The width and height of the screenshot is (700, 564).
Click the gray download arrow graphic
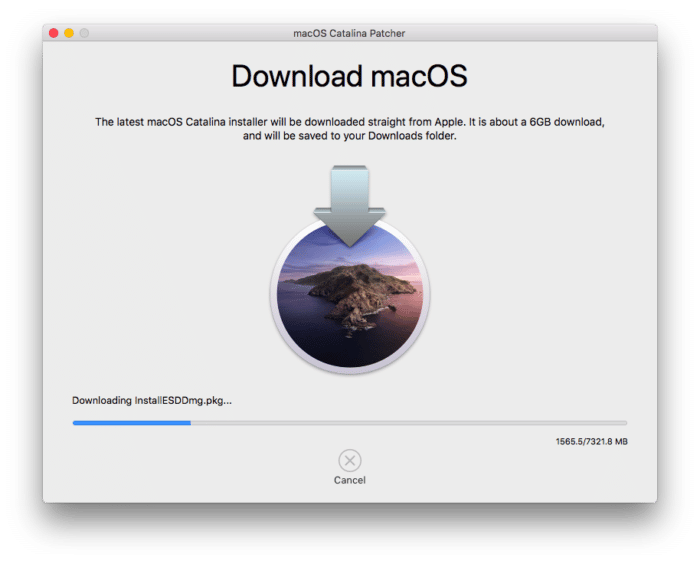coord(350,205)
